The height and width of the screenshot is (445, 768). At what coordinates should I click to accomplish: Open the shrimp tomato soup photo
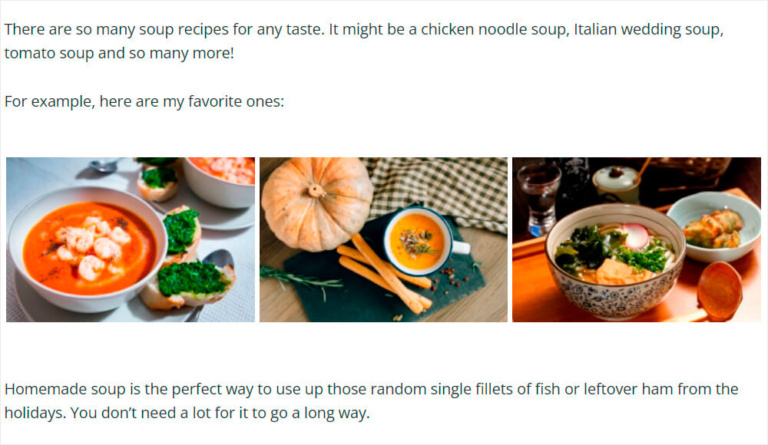[130, 240]
